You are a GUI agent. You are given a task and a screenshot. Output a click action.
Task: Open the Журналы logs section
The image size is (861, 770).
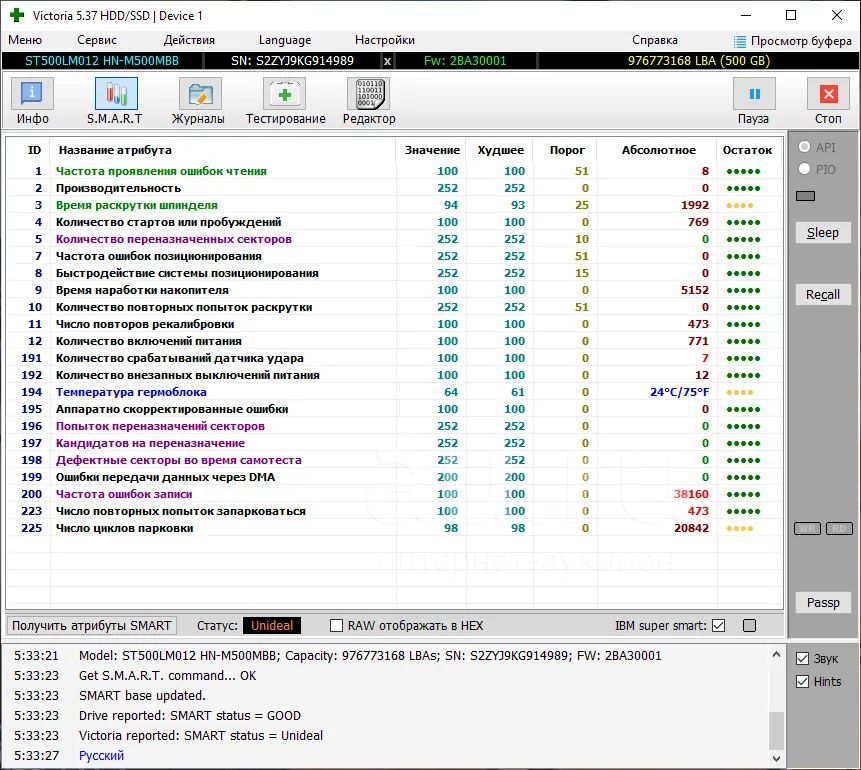[x=199, y=101]
